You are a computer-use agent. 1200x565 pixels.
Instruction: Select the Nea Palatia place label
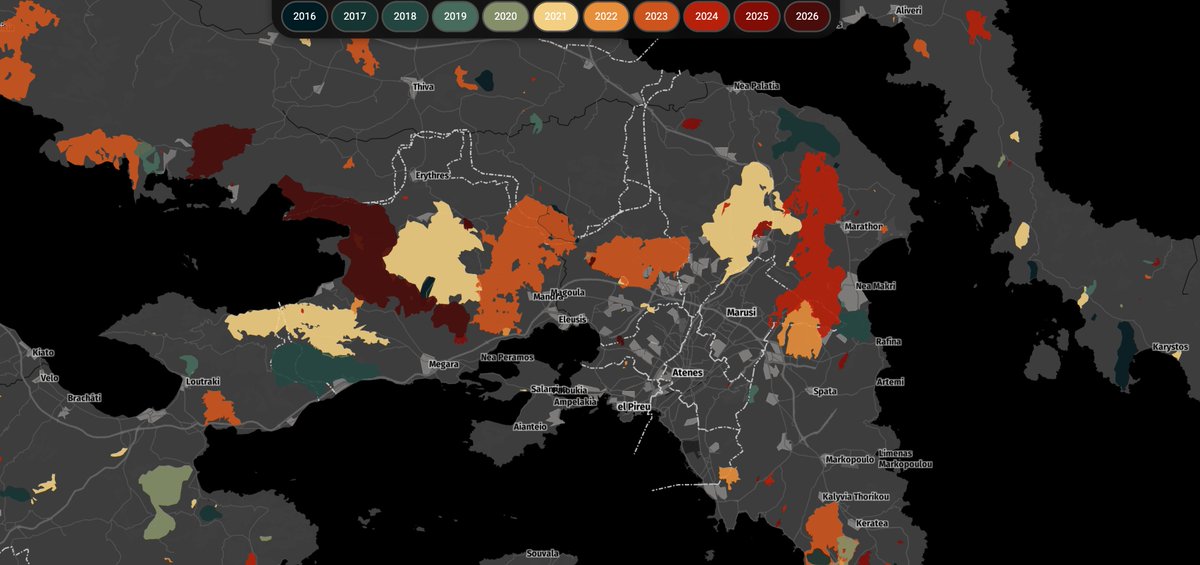coord(756,86)
